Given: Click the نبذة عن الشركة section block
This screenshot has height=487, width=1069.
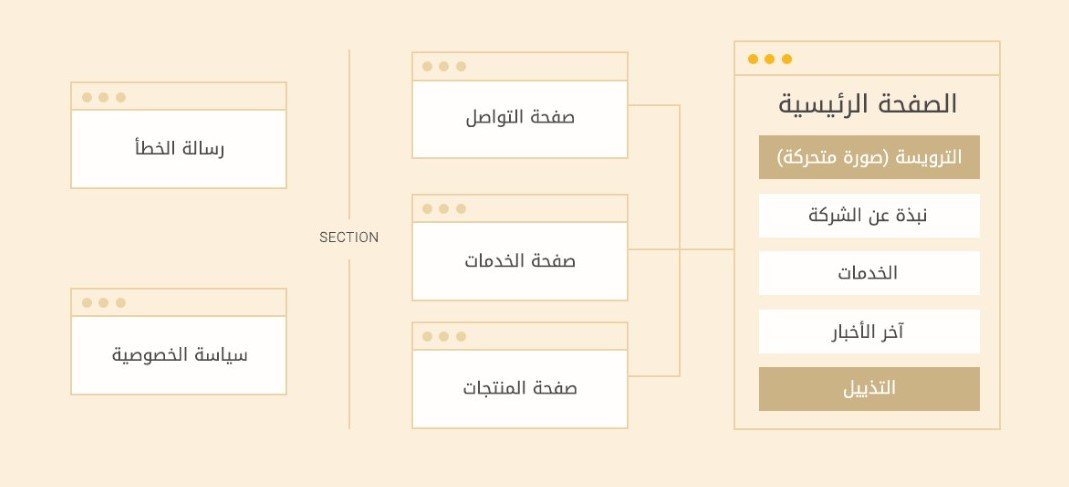Looking at the screenshot, I should (x=868, y=216).
